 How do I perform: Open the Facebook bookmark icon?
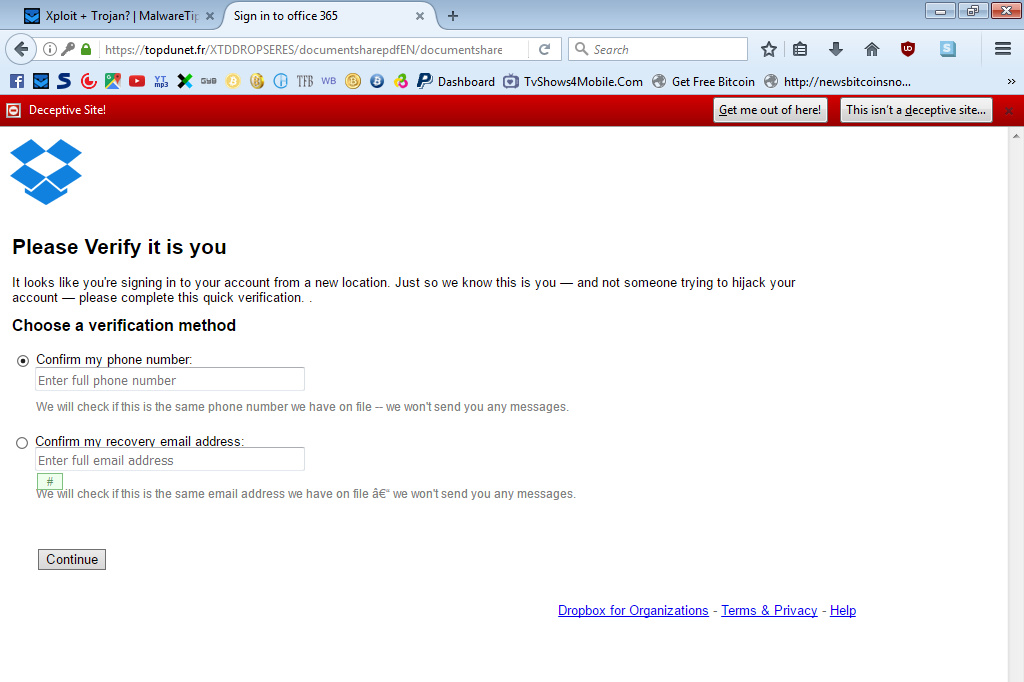click(17, 81)
